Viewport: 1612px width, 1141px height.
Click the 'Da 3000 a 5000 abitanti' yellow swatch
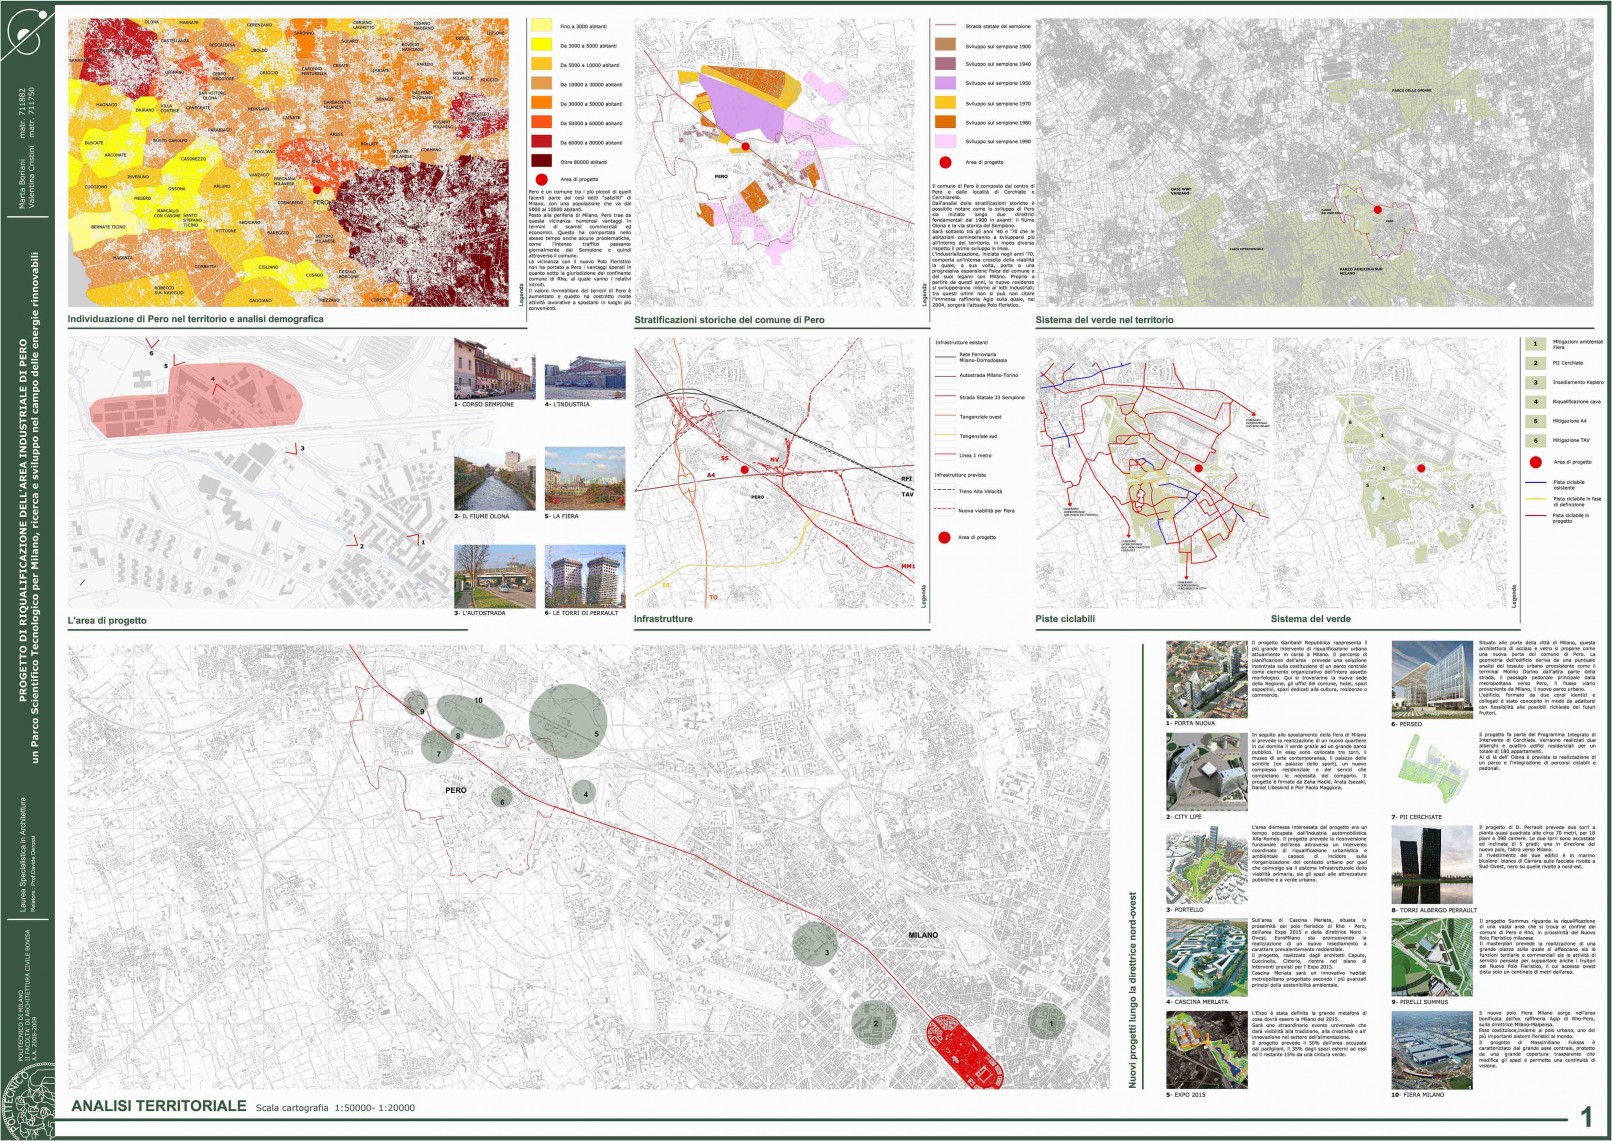[541, 44]
